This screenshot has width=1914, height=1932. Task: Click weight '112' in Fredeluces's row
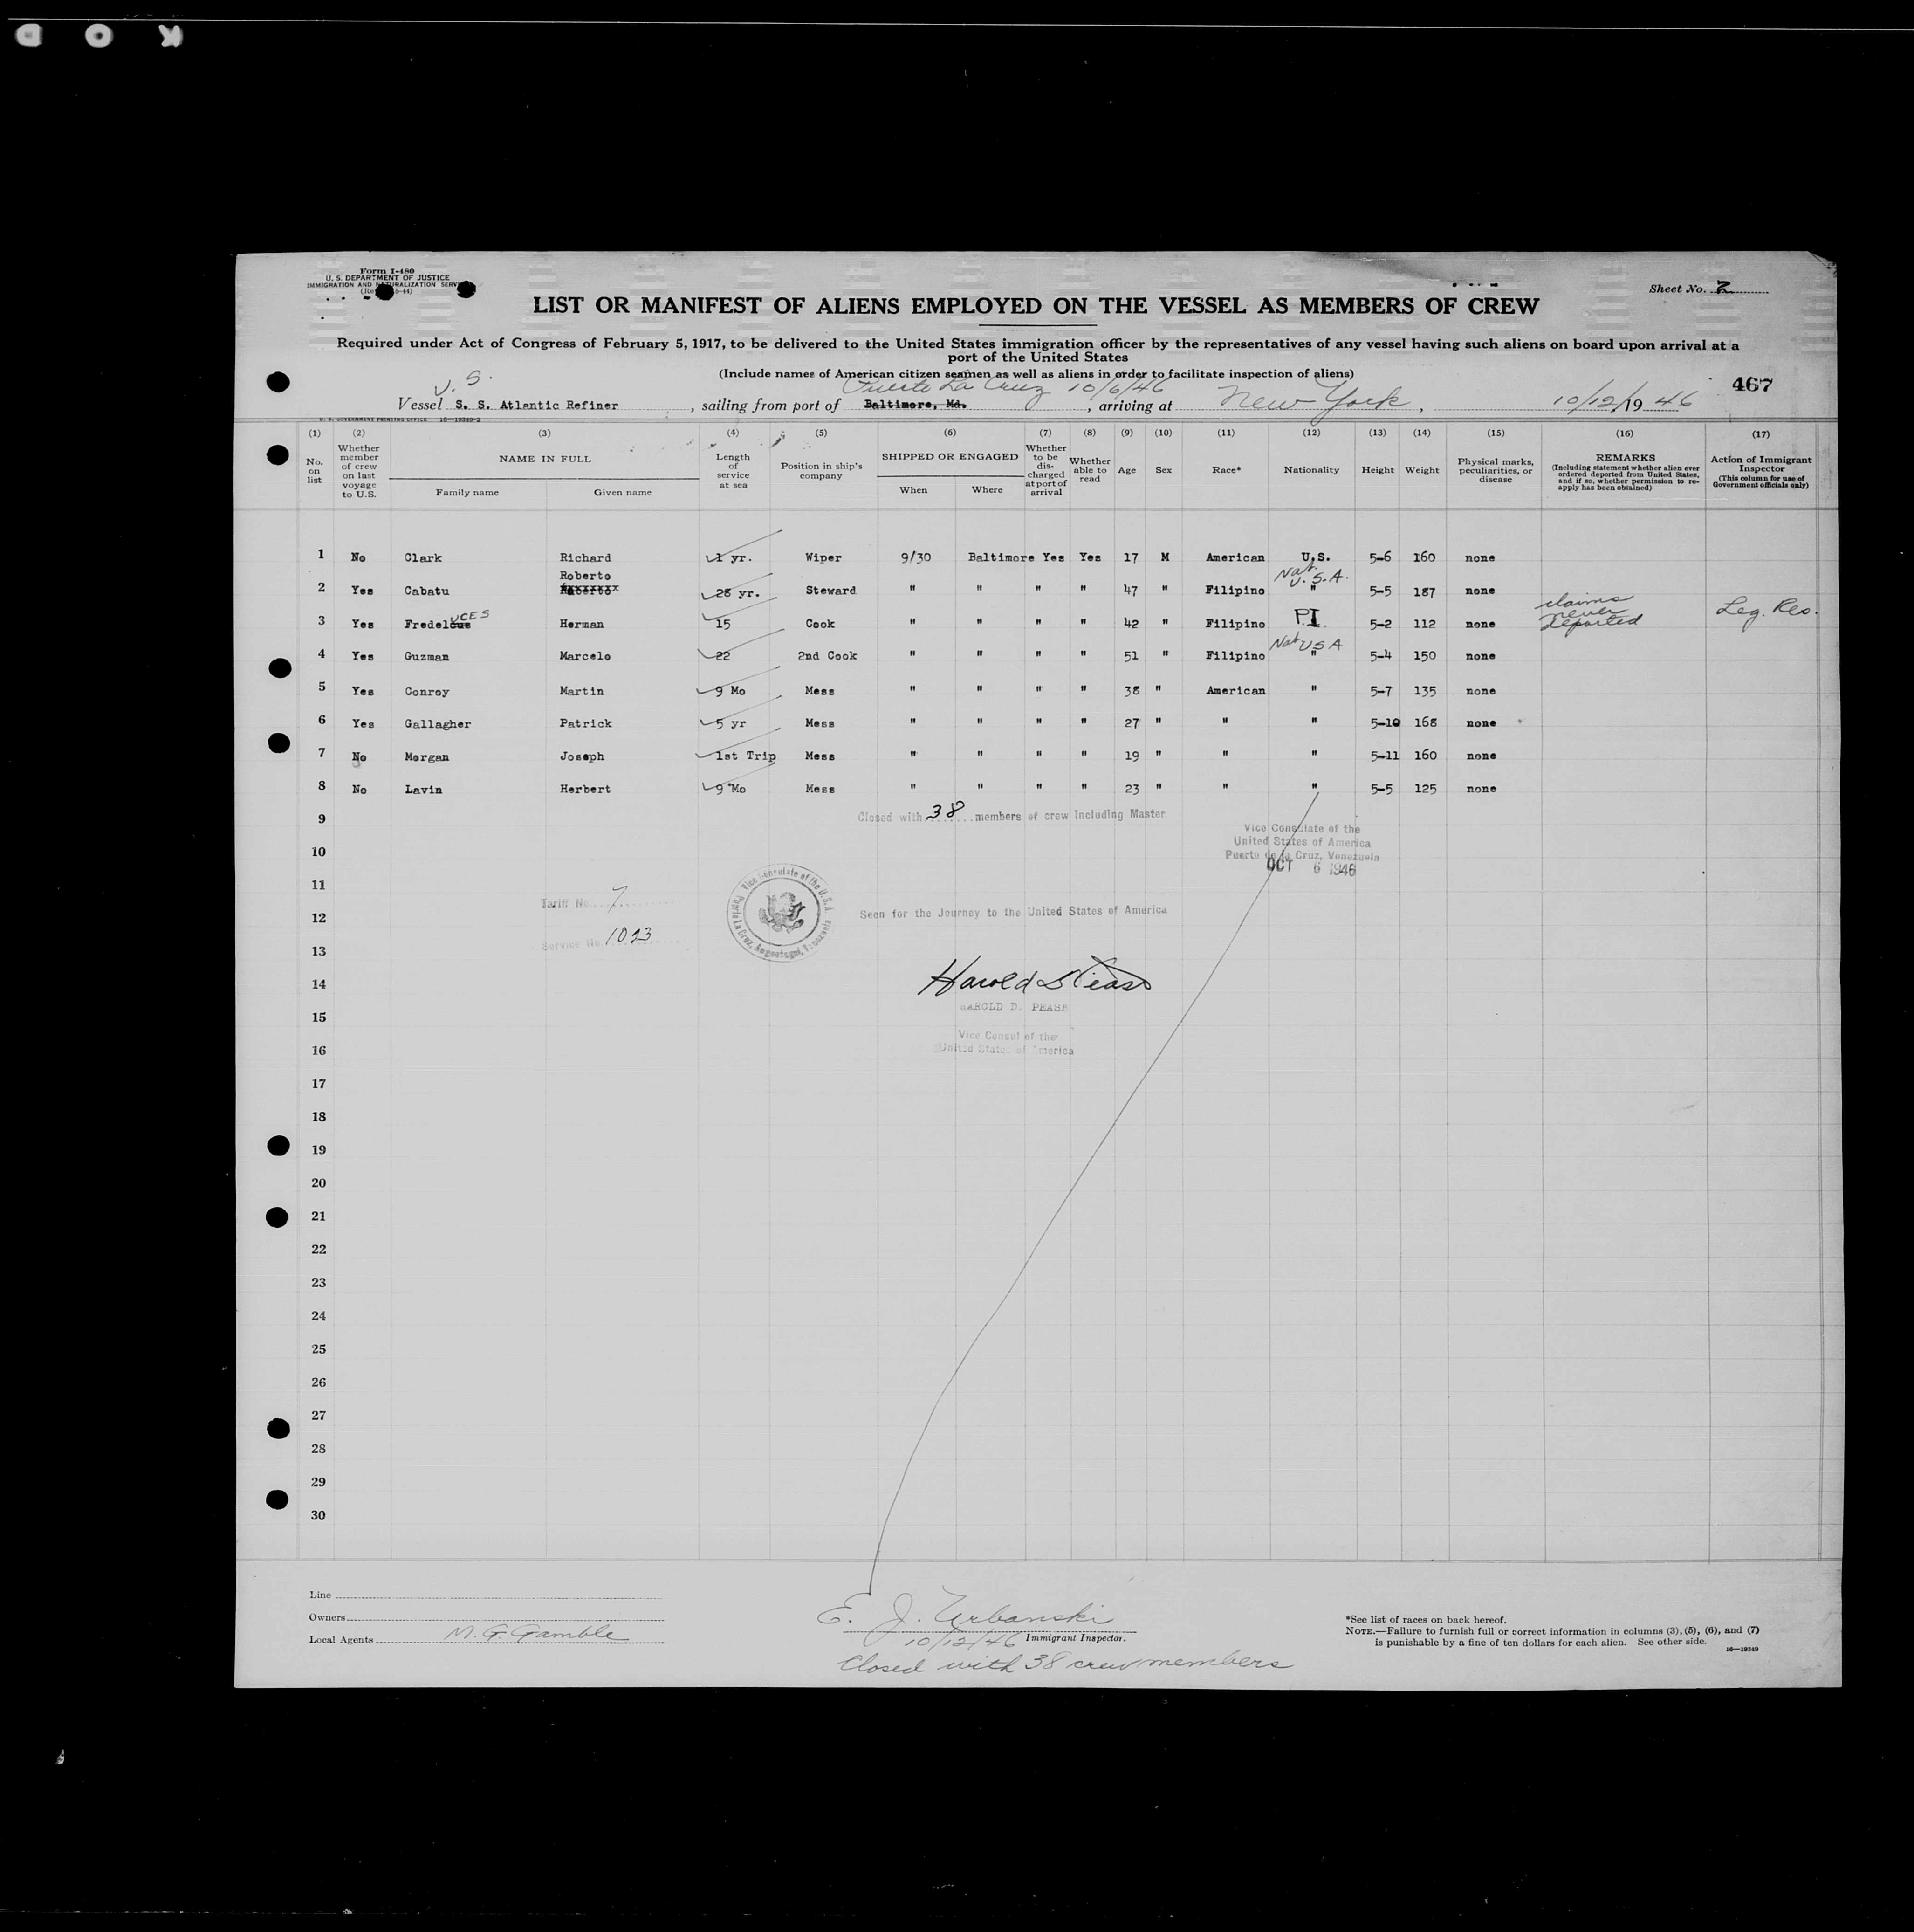pyautogui.click(x=1424, y=624)
